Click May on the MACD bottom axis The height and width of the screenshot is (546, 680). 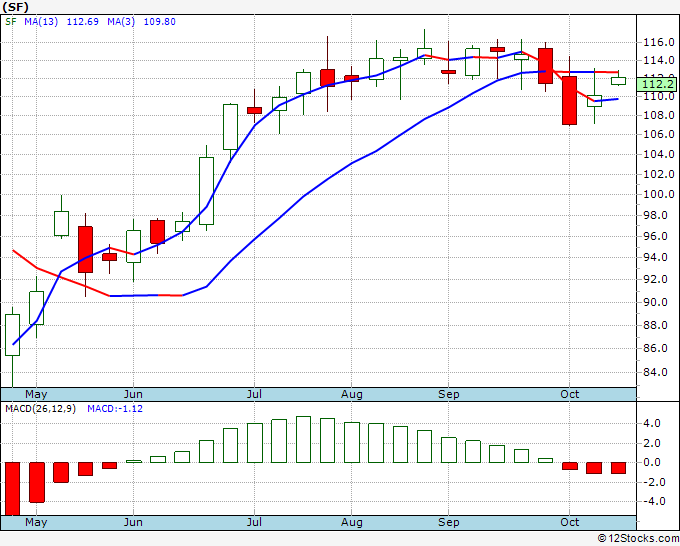[36, 522]
